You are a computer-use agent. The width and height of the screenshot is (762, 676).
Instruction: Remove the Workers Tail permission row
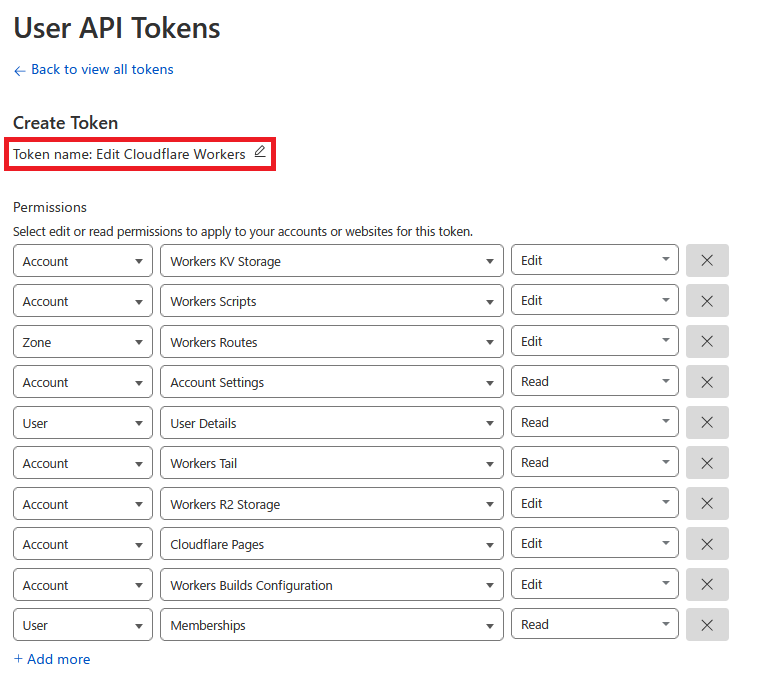[x=707, y=463]
